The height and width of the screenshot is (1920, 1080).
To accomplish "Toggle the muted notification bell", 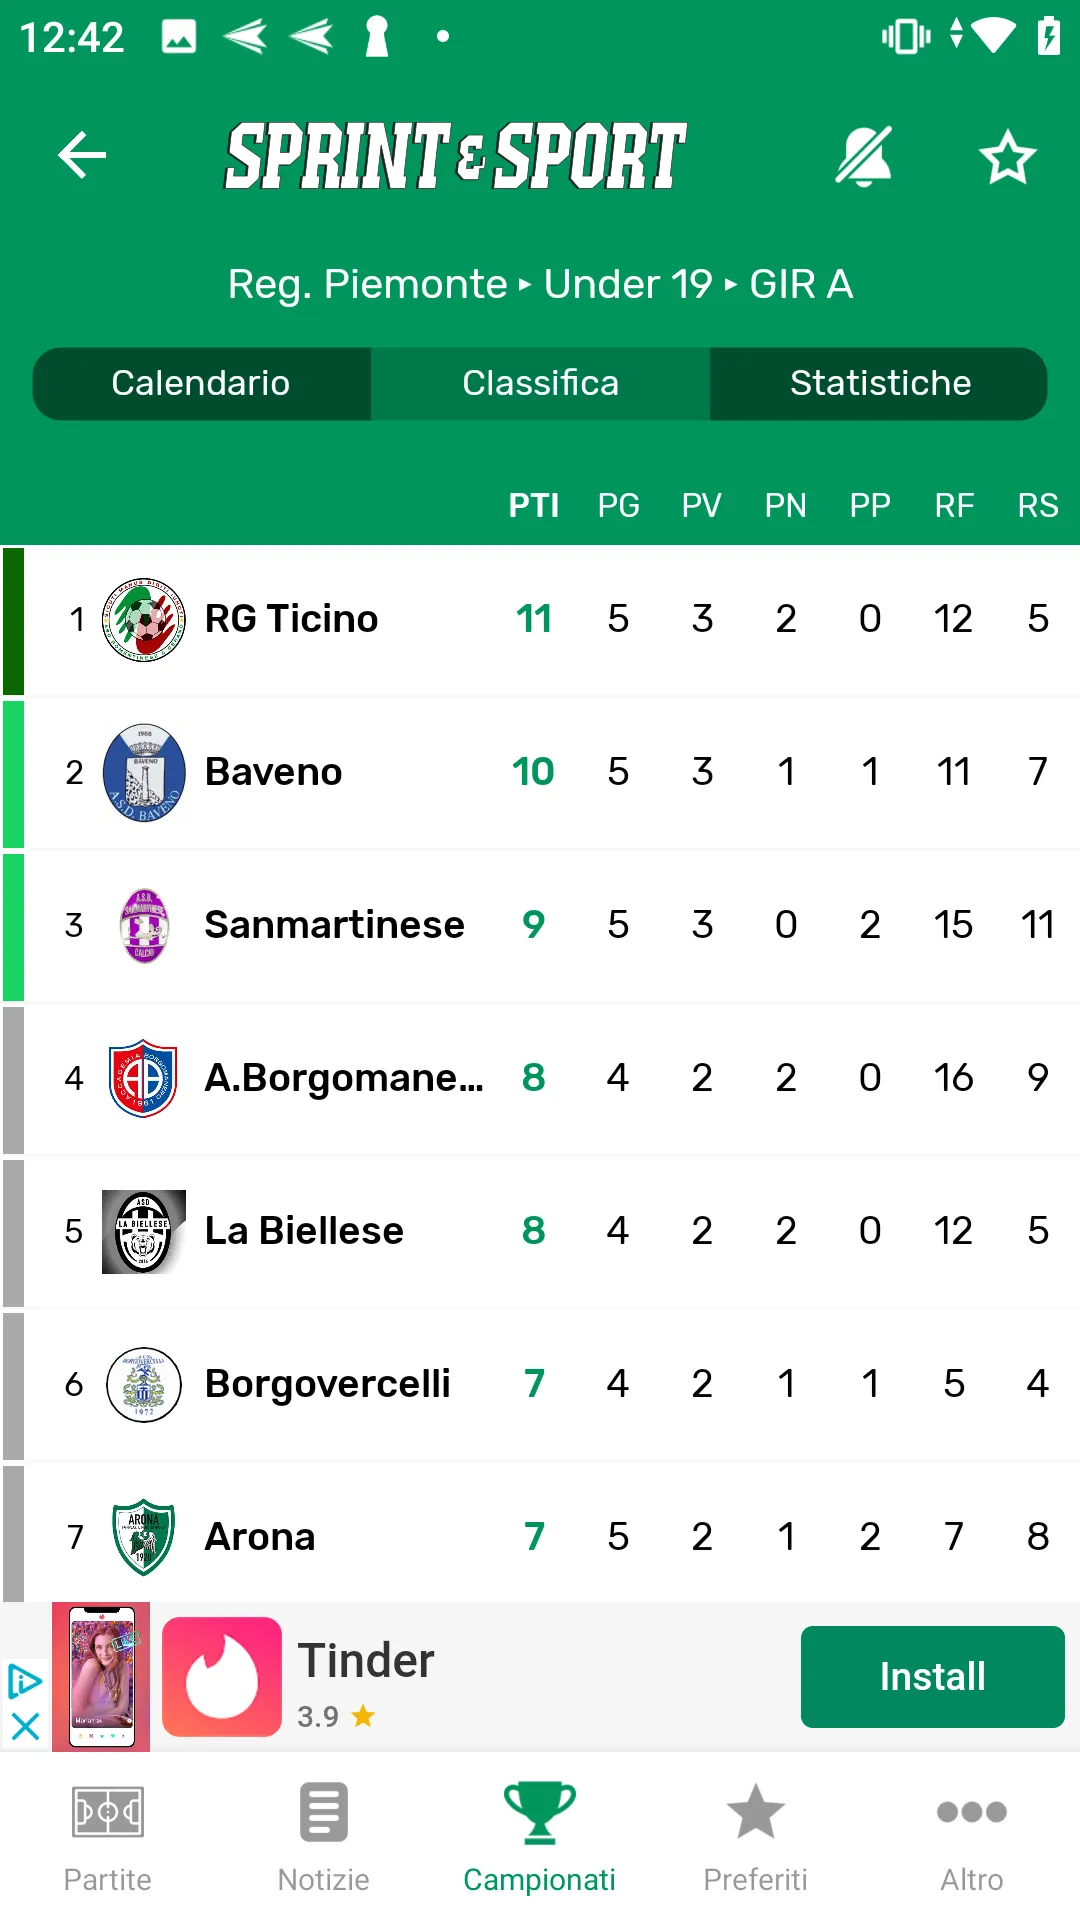I will 864,156.
